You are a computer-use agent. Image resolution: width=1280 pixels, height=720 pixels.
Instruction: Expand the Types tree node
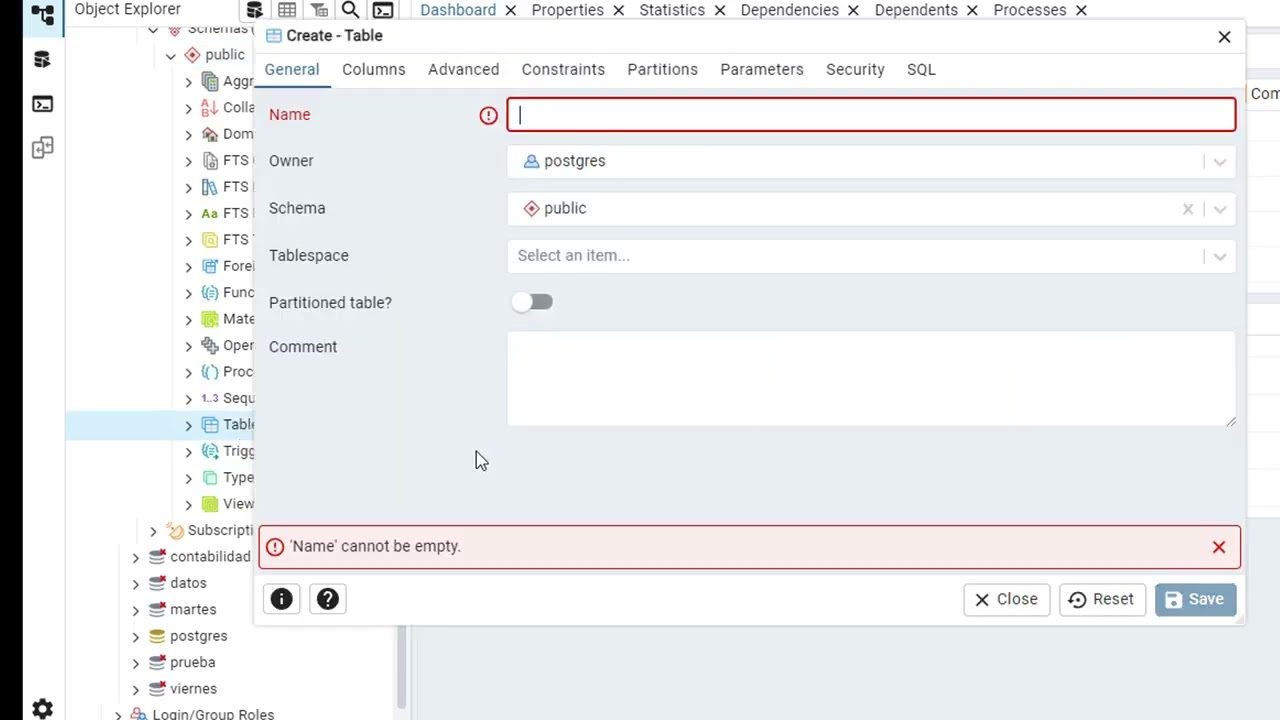click(189, 478)
